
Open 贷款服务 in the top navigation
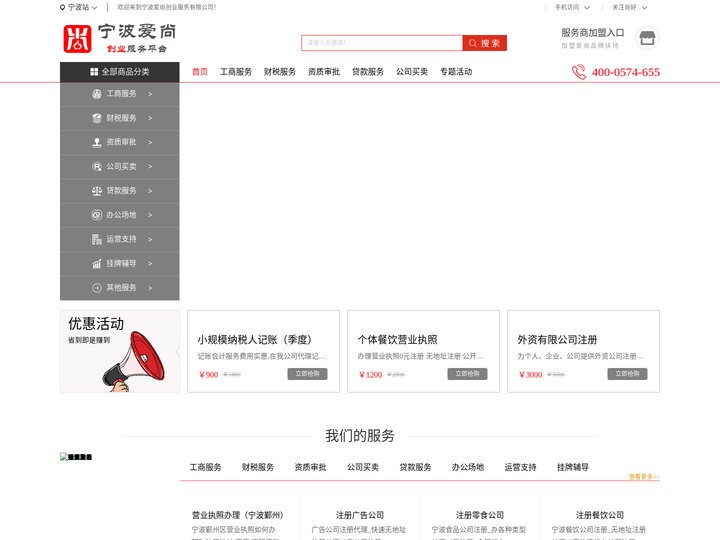[368, 72]
